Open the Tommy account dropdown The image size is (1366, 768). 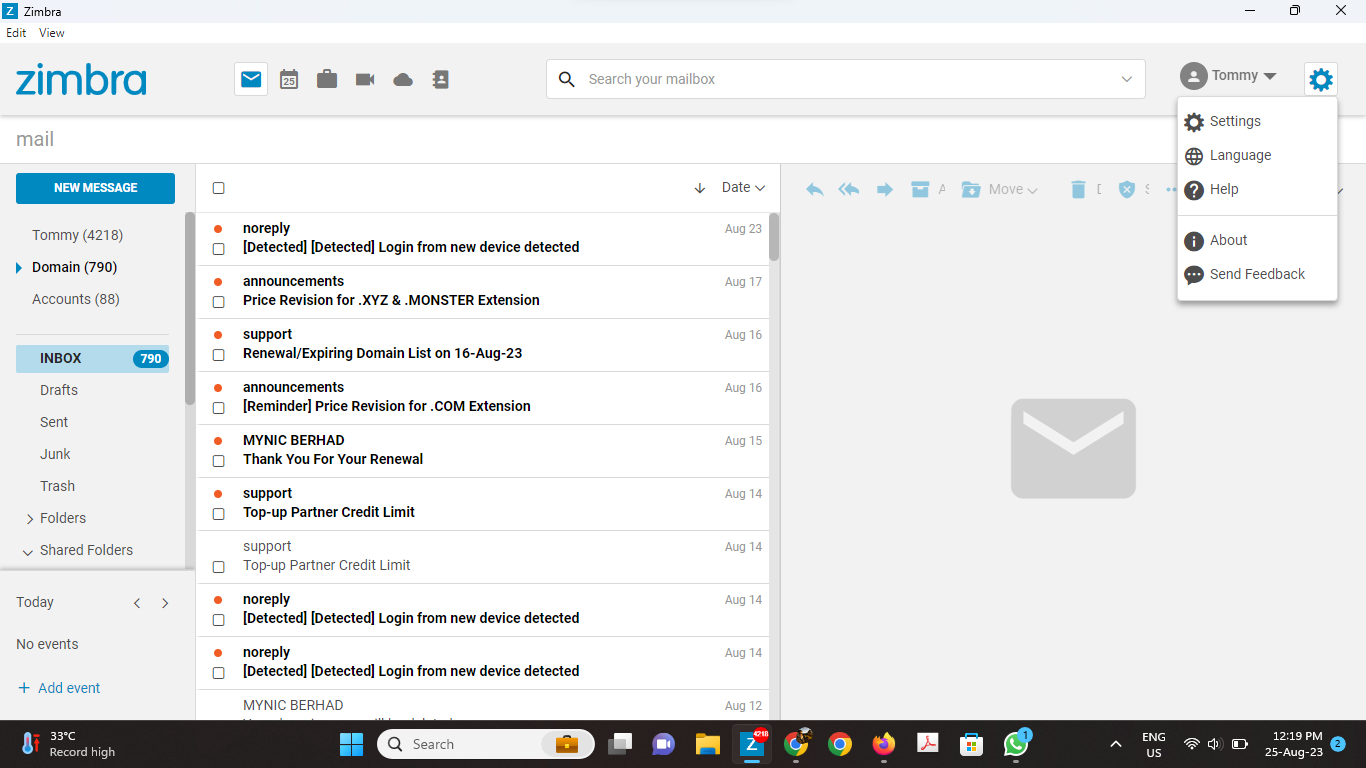coord(1230,75)
